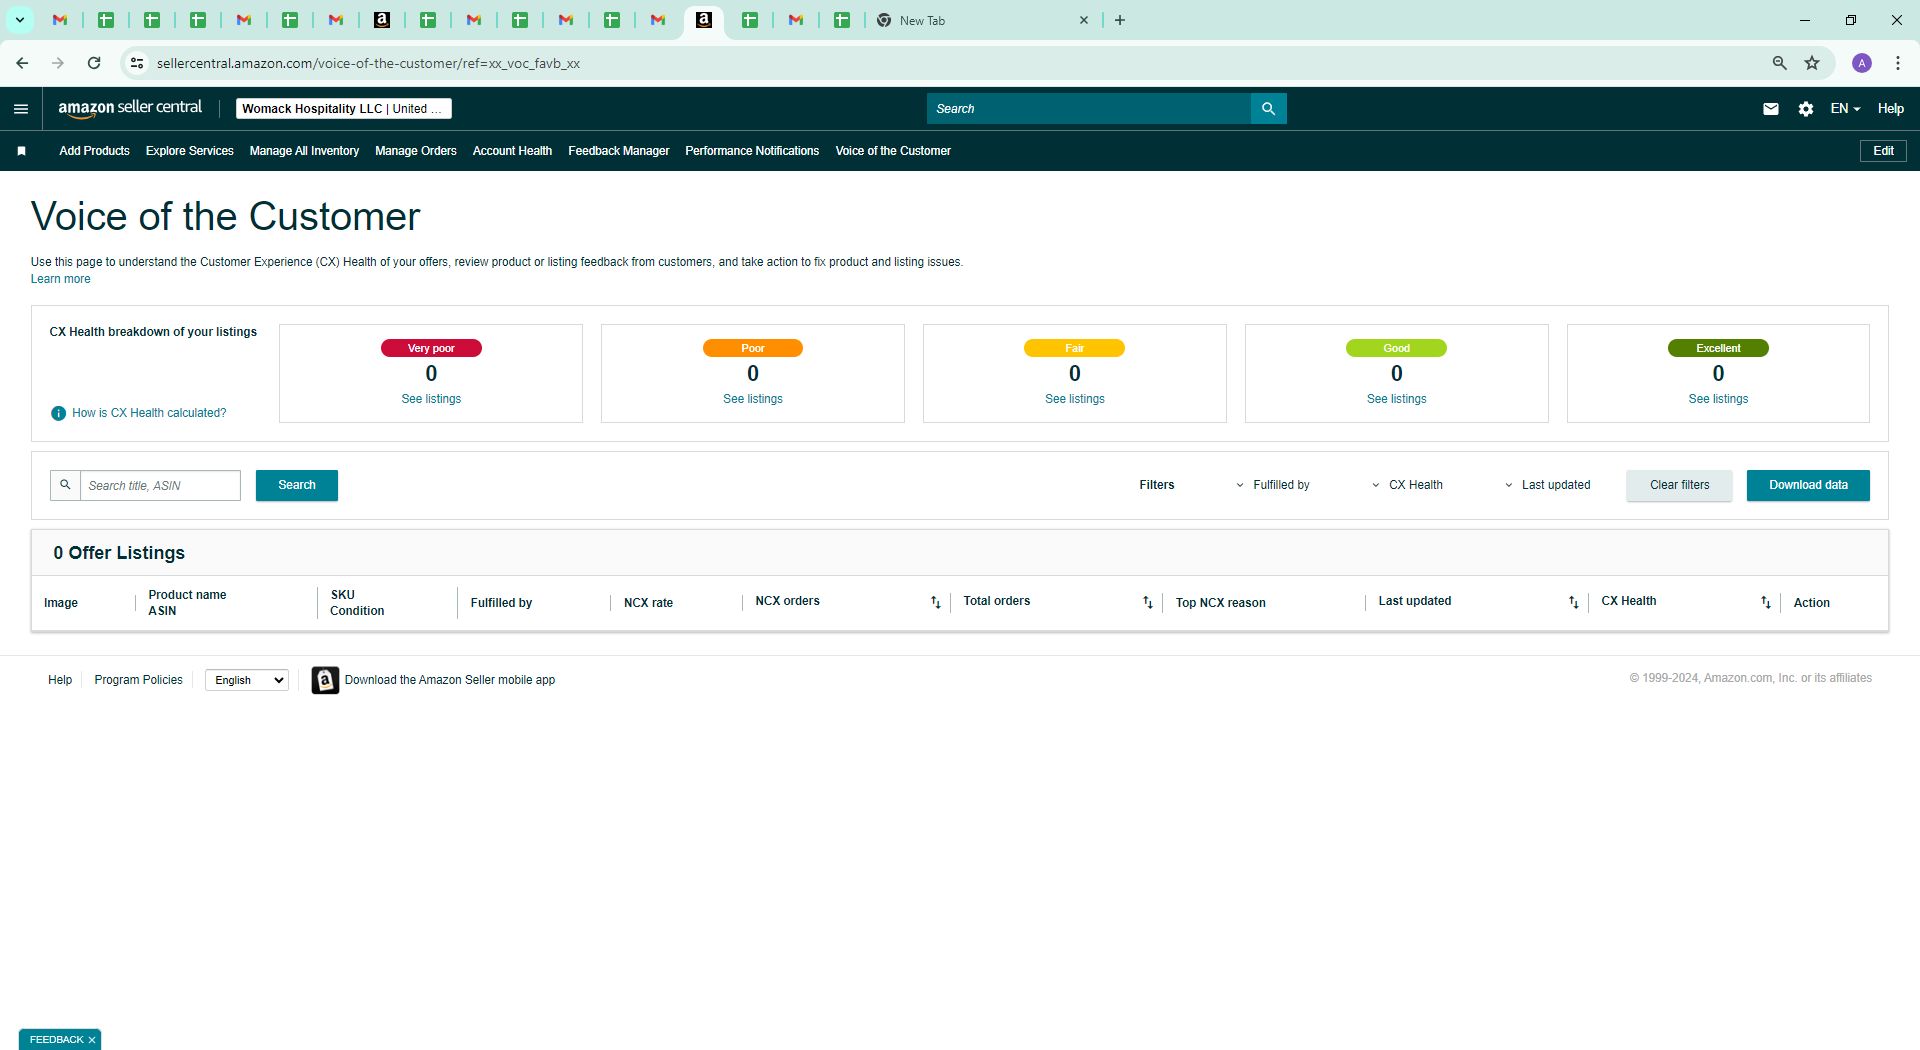See listings under Fair
The width and height of the screenshot is (1920, 1050).
pyautogui.click(x=1075, y=399)
